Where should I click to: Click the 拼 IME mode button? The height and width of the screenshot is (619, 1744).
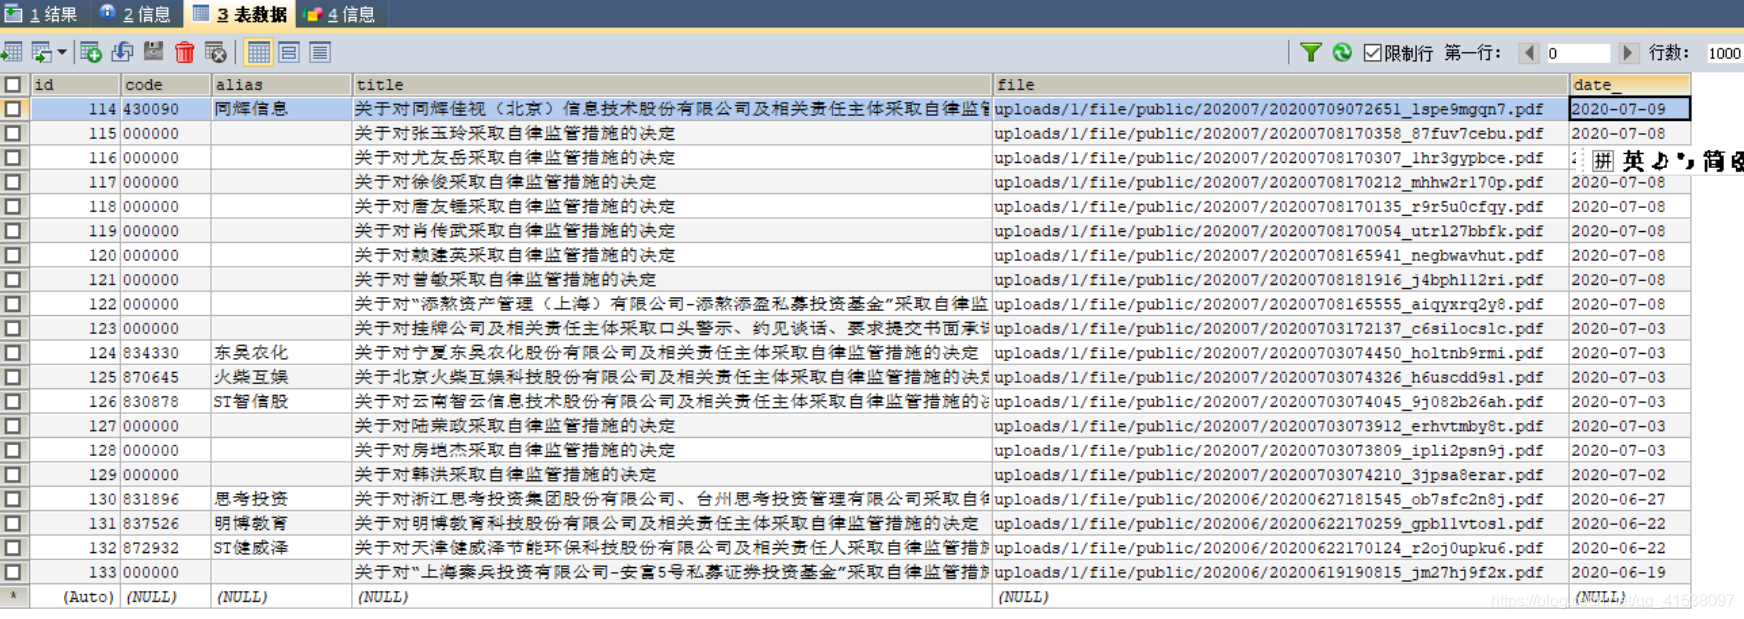tap(1603, 161)
